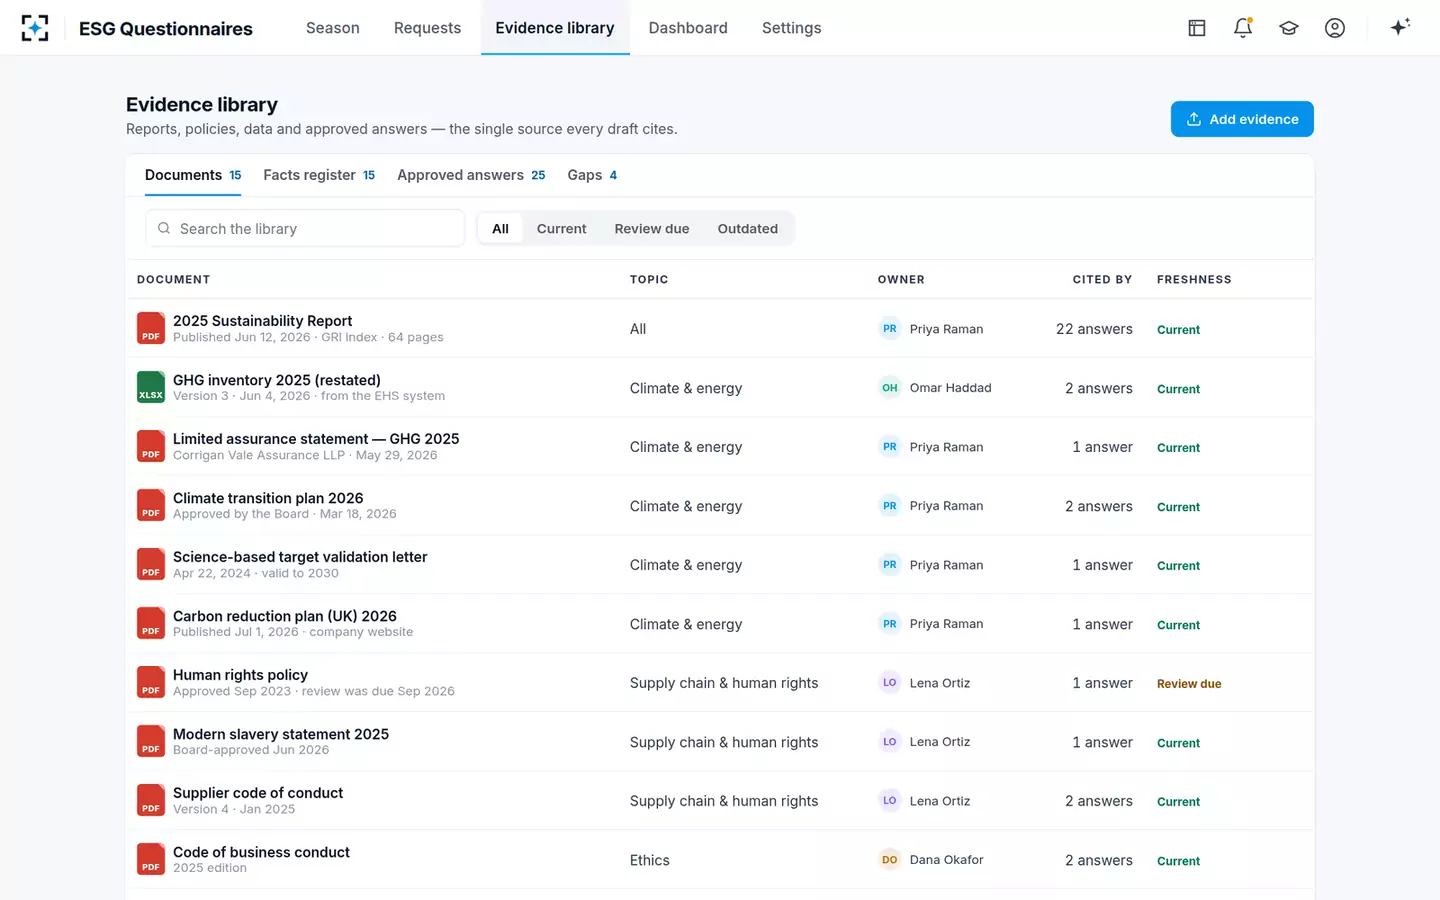Click the DOCUMENT column header
This screenshot has height=900, width=1440.
click(x=173, y=280)
